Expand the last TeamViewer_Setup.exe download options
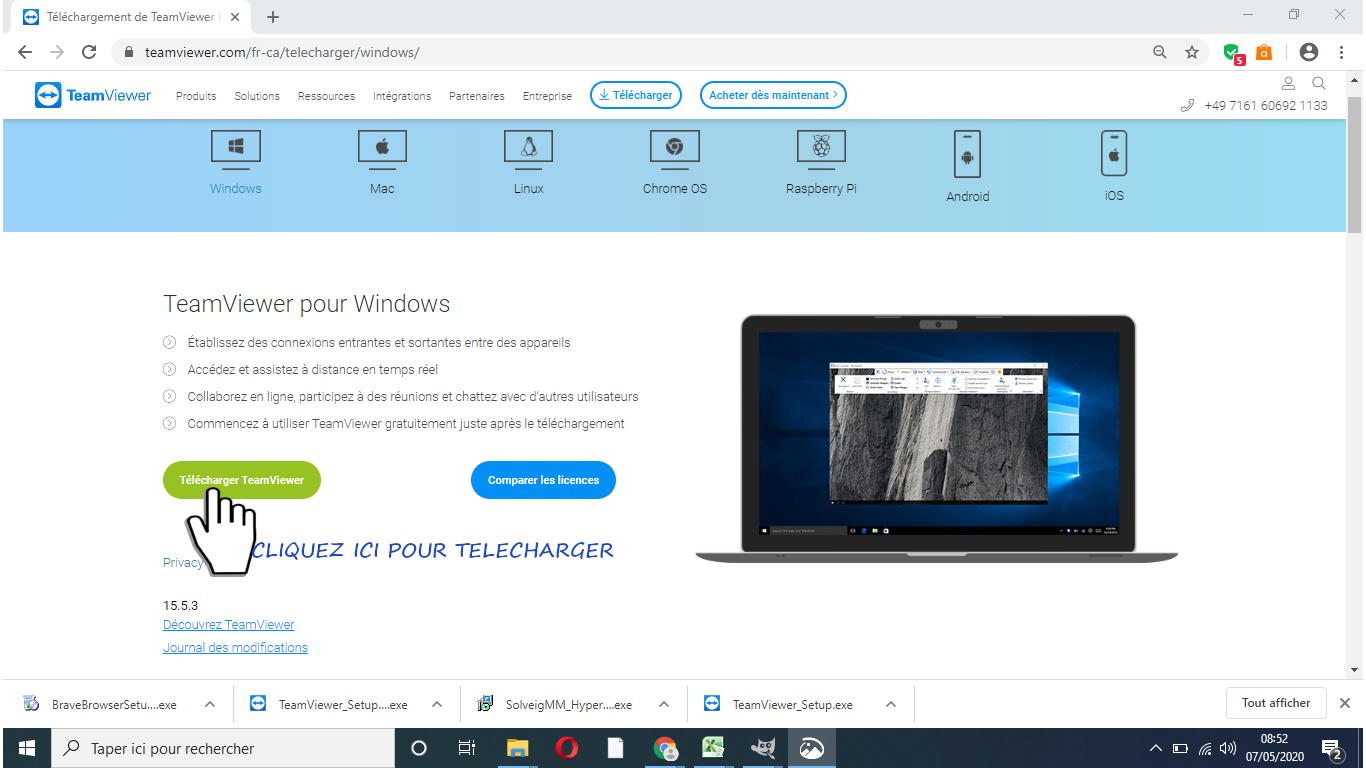Viewport: 1366px width, 768px height. [x=891, y=704]
